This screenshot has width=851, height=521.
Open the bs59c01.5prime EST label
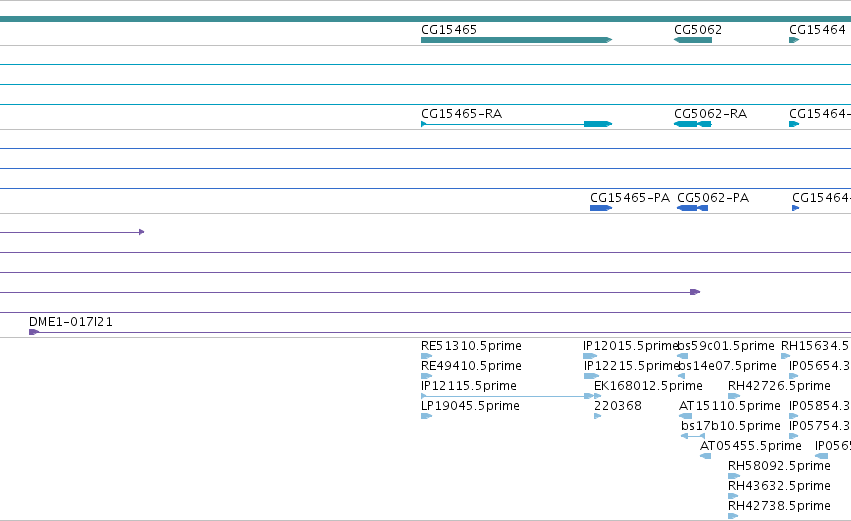coord(727,346)
